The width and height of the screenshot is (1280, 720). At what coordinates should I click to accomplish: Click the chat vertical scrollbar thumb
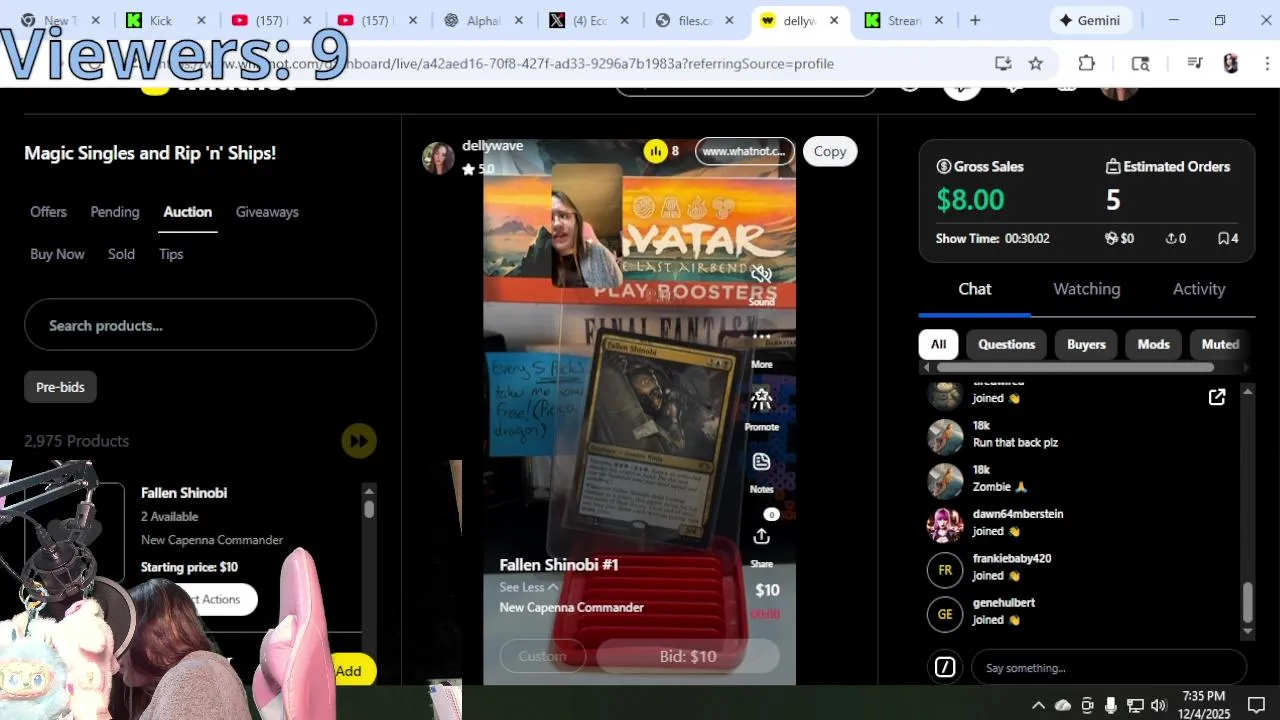1247,602
